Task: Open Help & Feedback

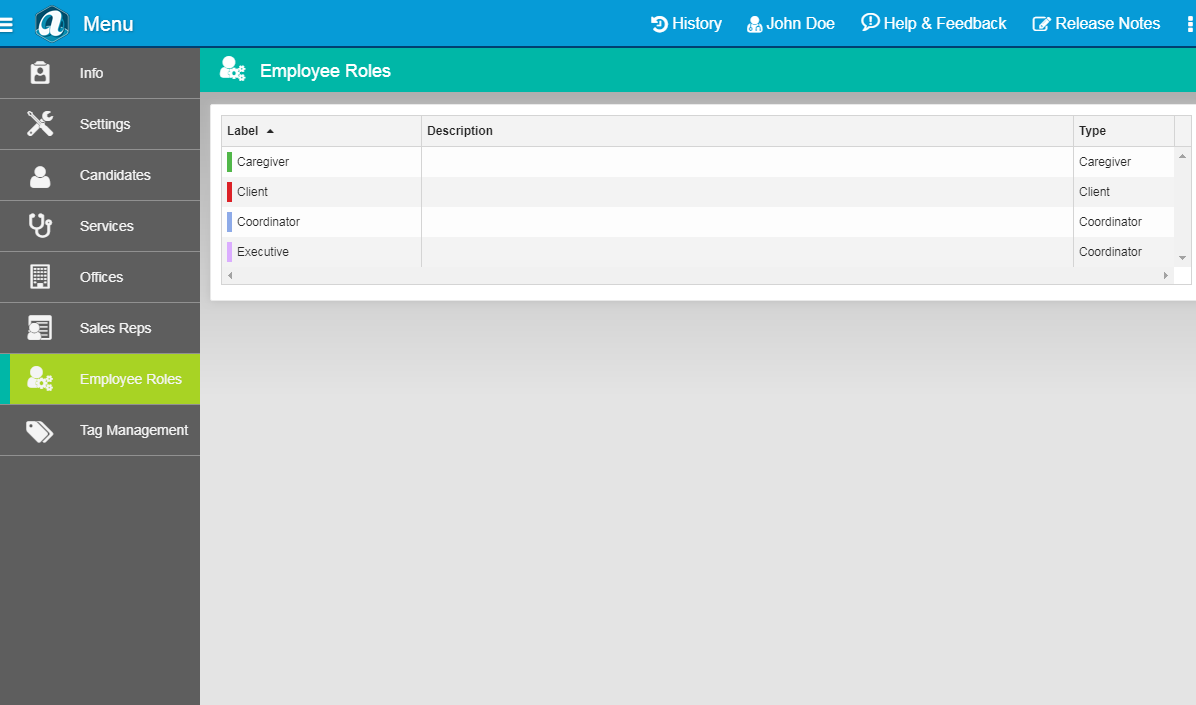Action: (934, 24)
